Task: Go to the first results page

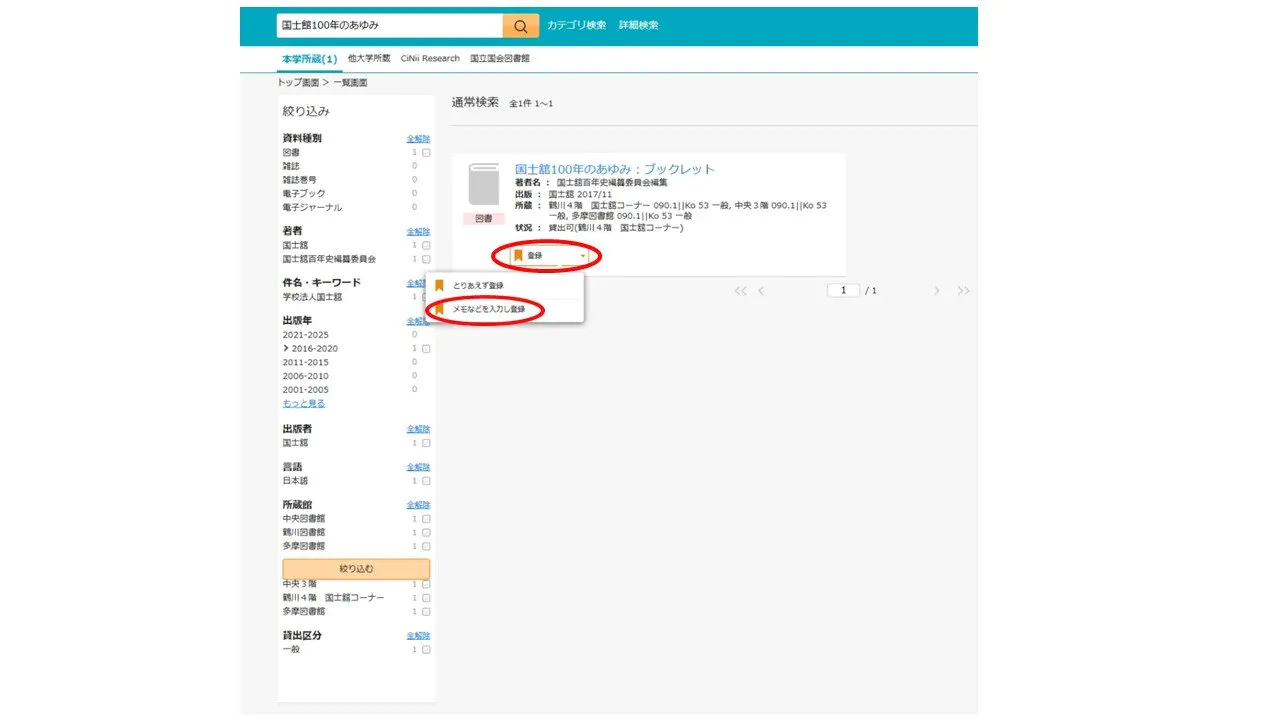Action: click(741, 291)
